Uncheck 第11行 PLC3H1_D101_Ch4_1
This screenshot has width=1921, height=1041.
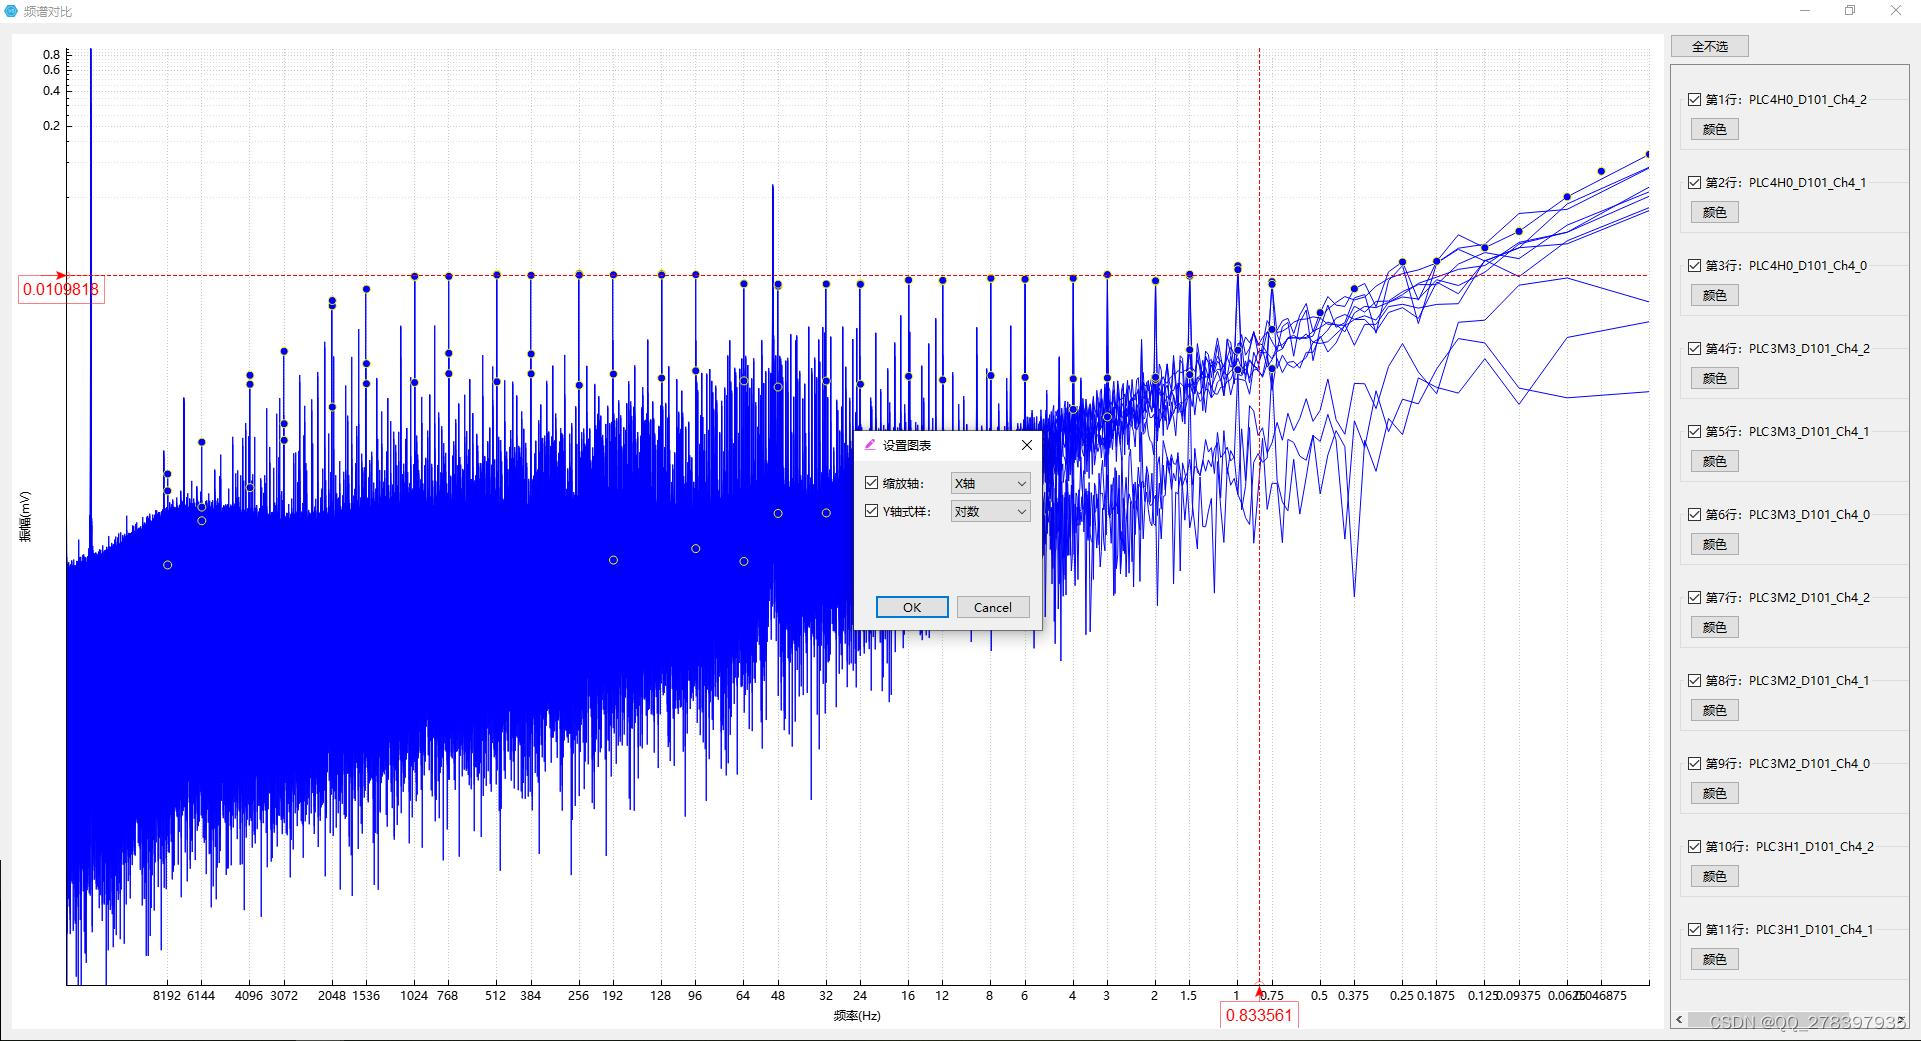tap(1695, 929)
